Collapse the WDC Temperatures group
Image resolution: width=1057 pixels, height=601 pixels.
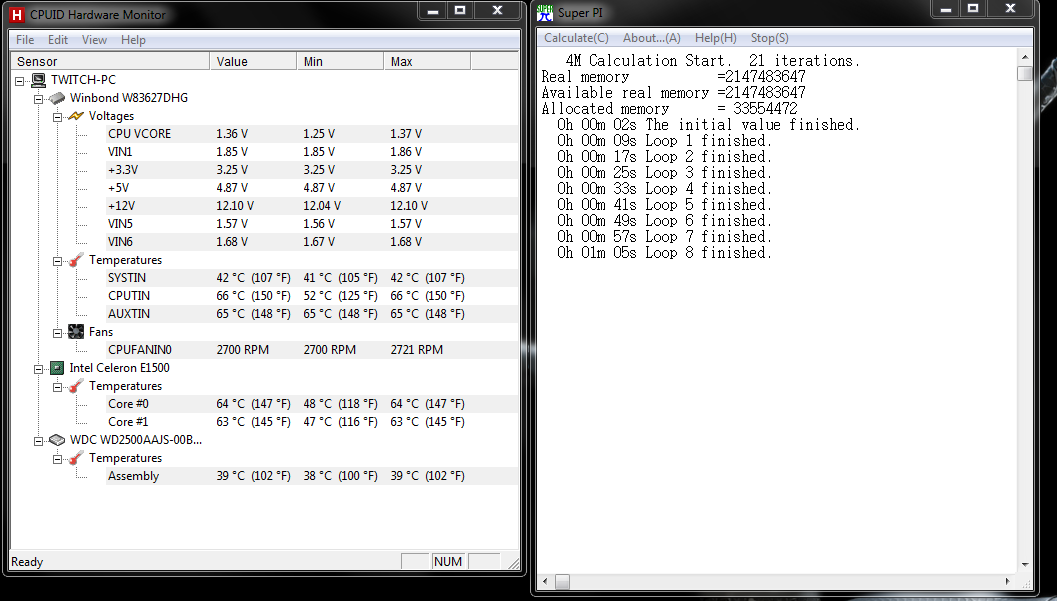(x=57, y=459)
